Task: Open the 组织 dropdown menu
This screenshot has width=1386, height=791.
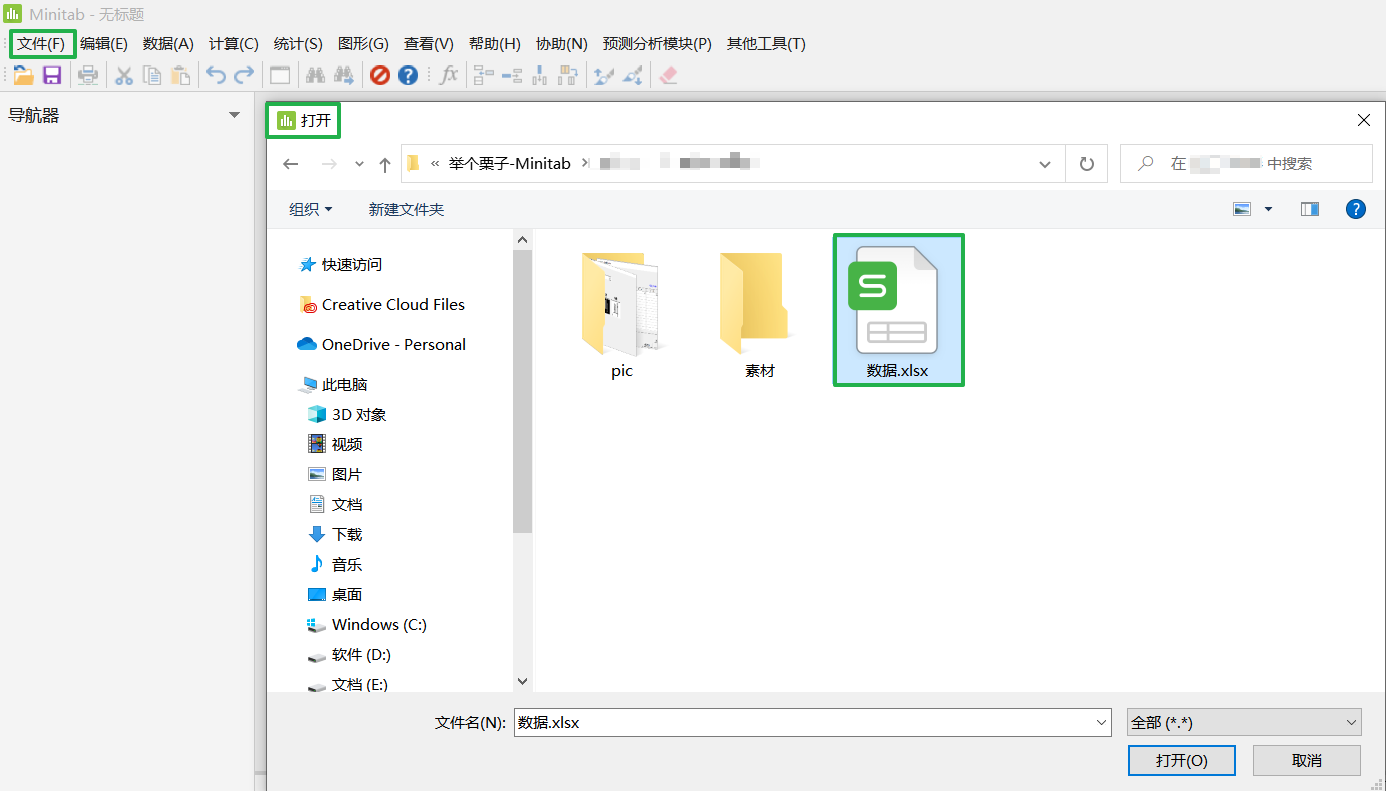Action: tap(310, 209)
